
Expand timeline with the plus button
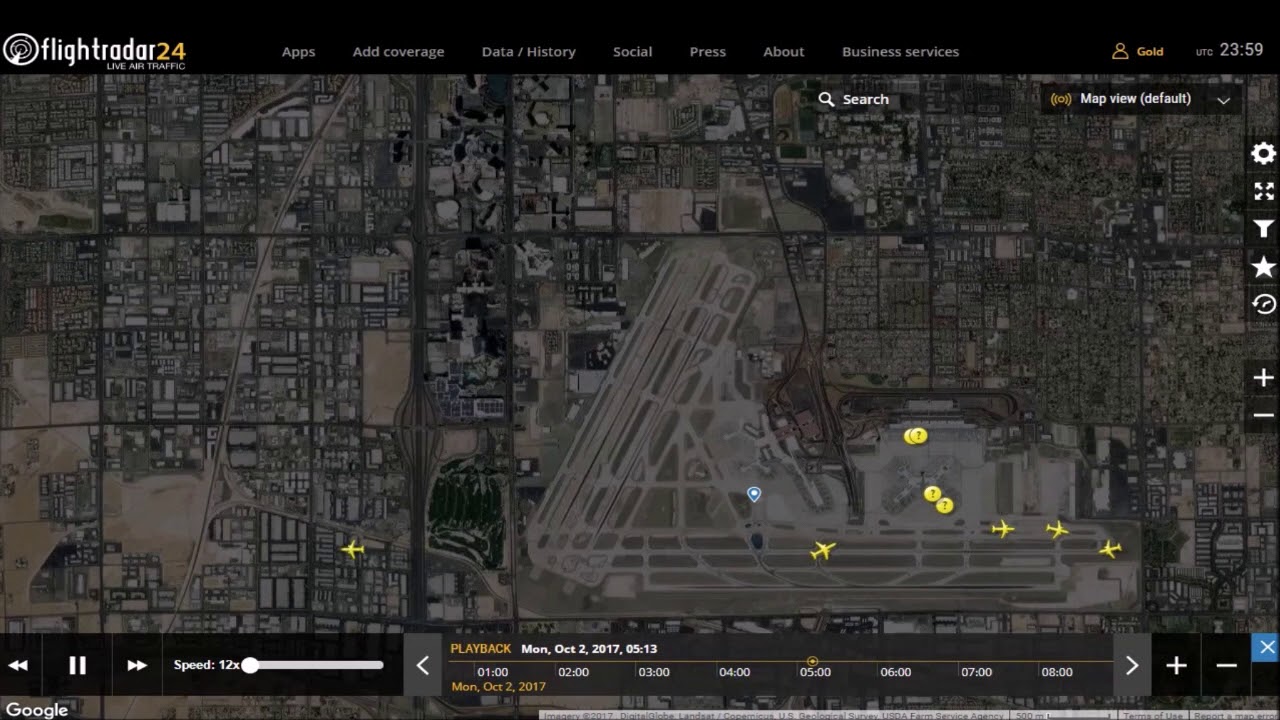pyautogui.click(x=1176, y=665)
